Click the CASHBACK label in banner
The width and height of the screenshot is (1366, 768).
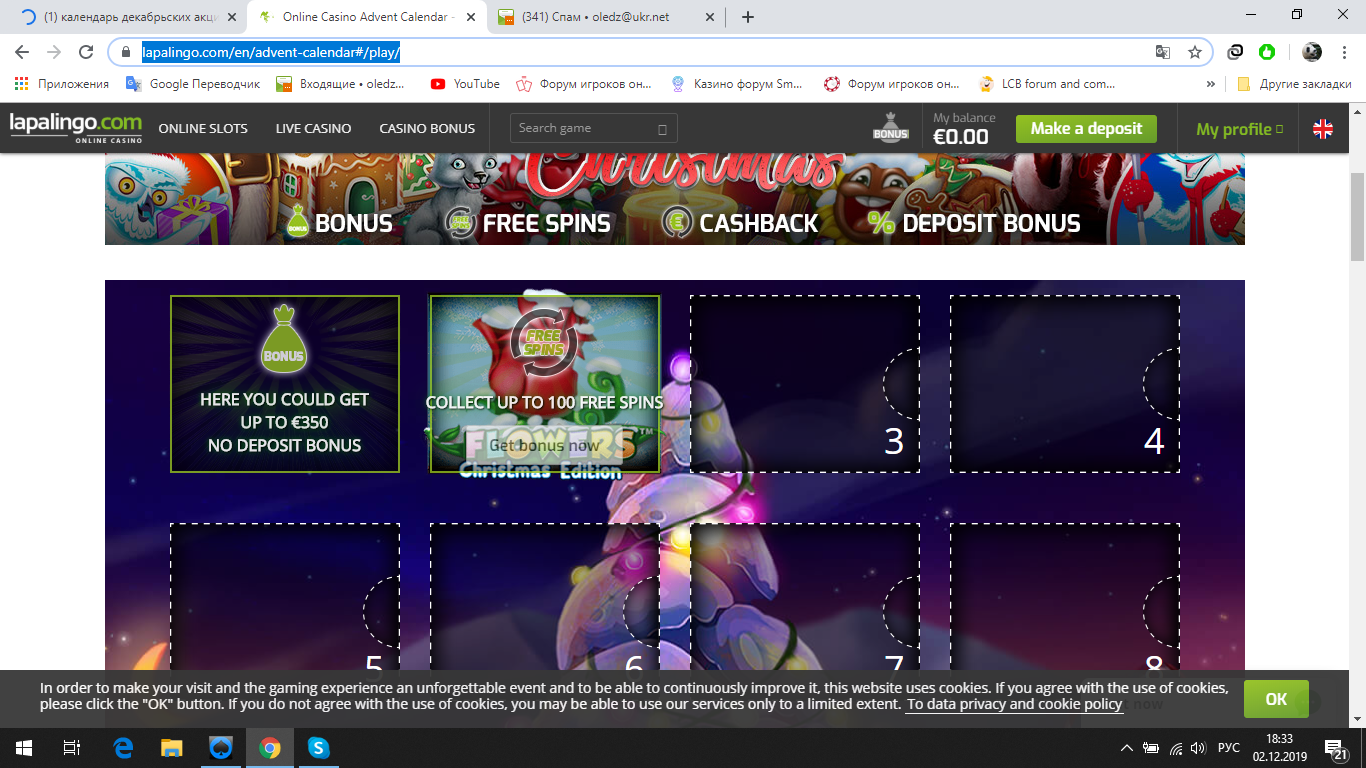(x=759, y=223)
